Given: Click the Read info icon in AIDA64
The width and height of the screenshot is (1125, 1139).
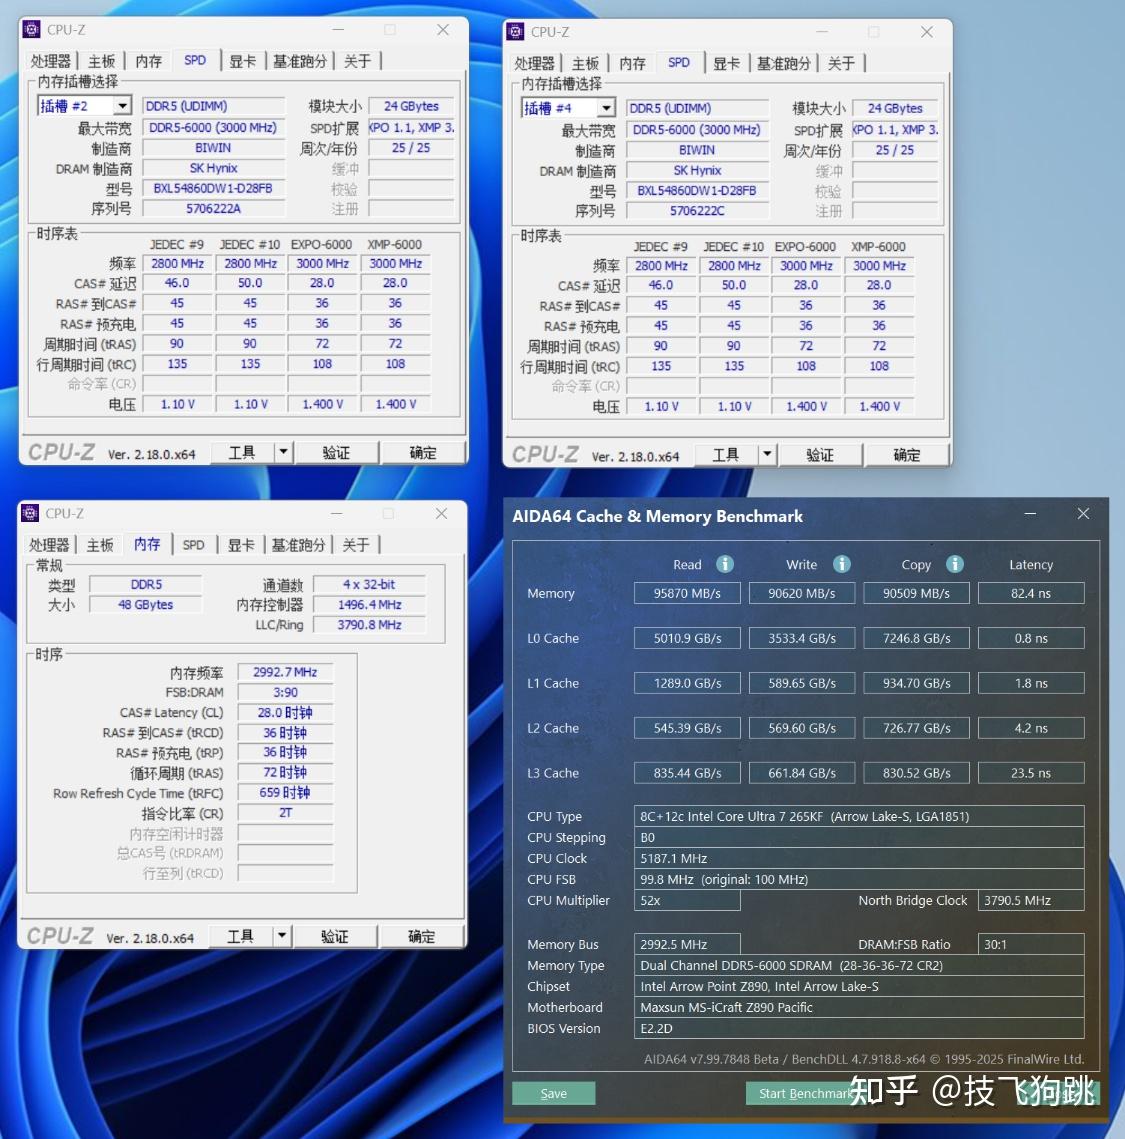Looking at the screenshot, I should coord(725,564).
